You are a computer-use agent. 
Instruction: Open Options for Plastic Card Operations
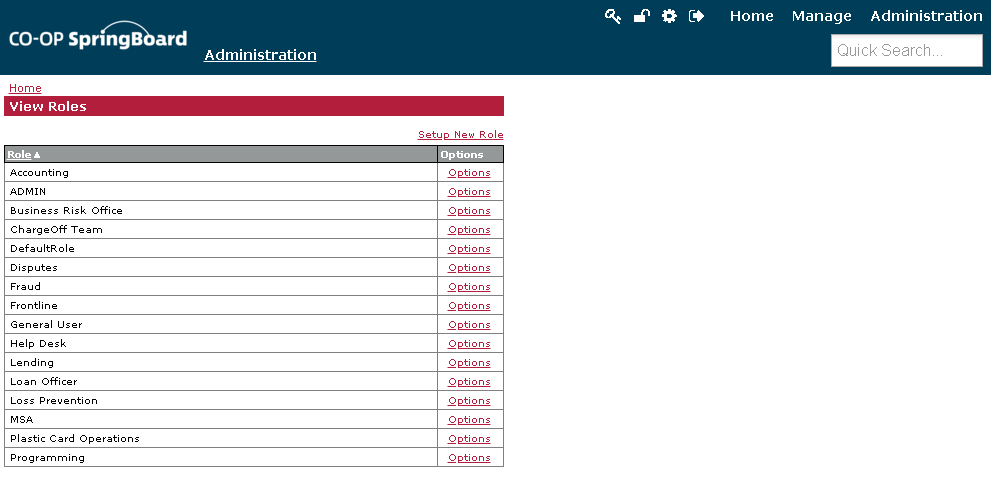coord(469,438)
